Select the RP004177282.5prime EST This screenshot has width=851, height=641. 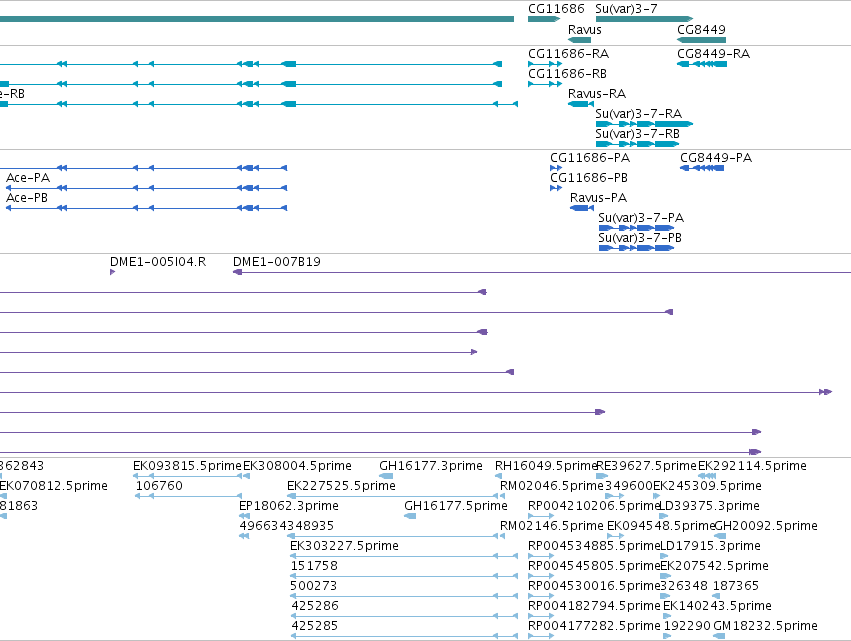[541, 637]
